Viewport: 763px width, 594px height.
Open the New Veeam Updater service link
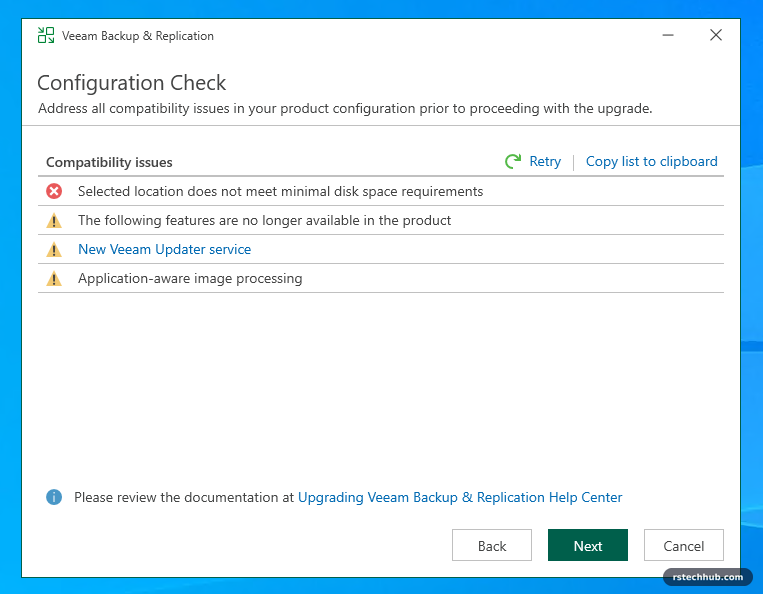coord(164,249)
